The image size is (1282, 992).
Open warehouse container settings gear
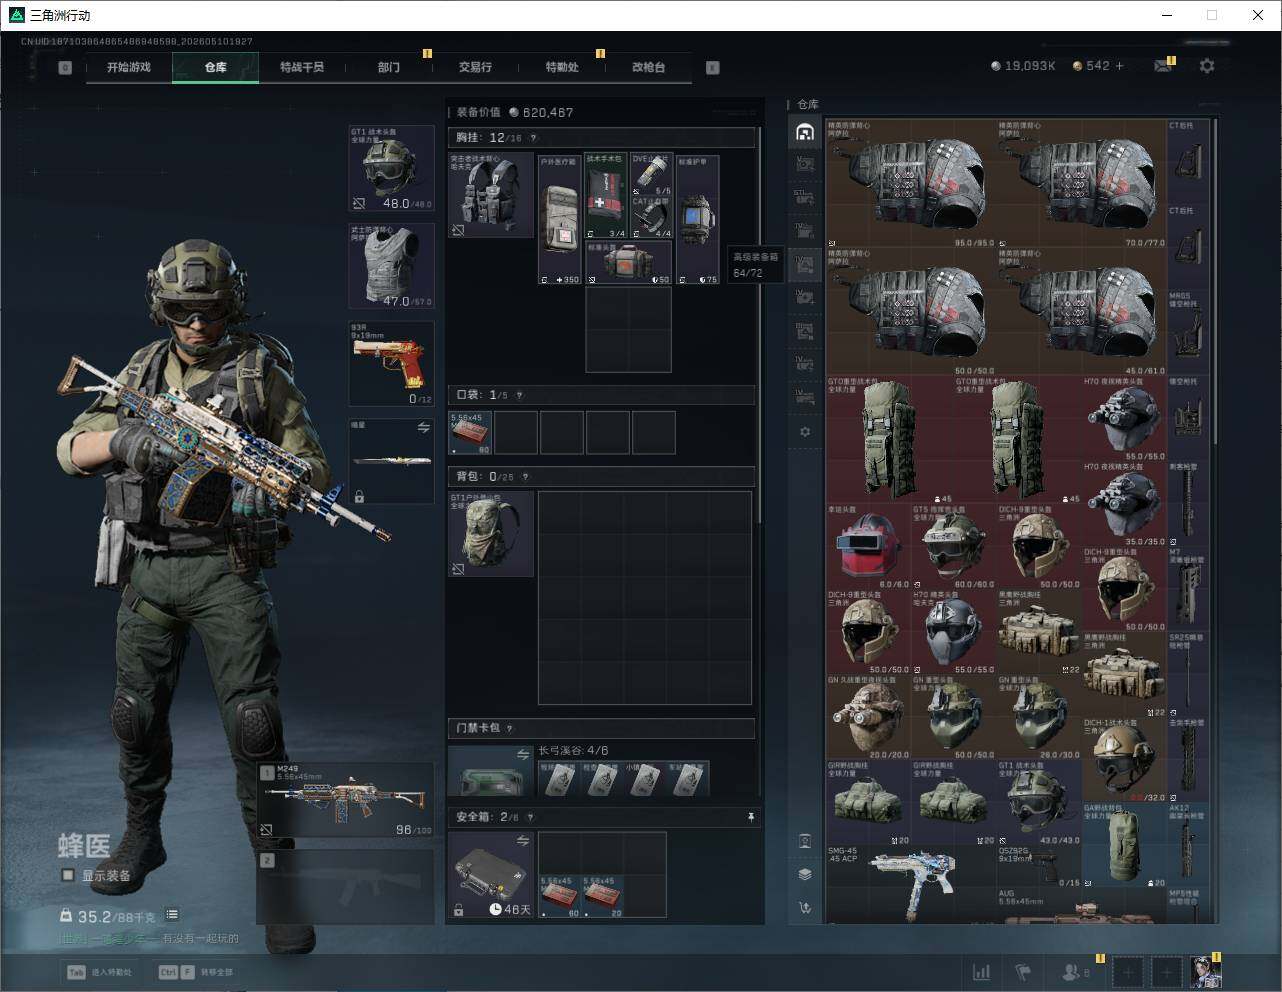(x=805, y=432)
